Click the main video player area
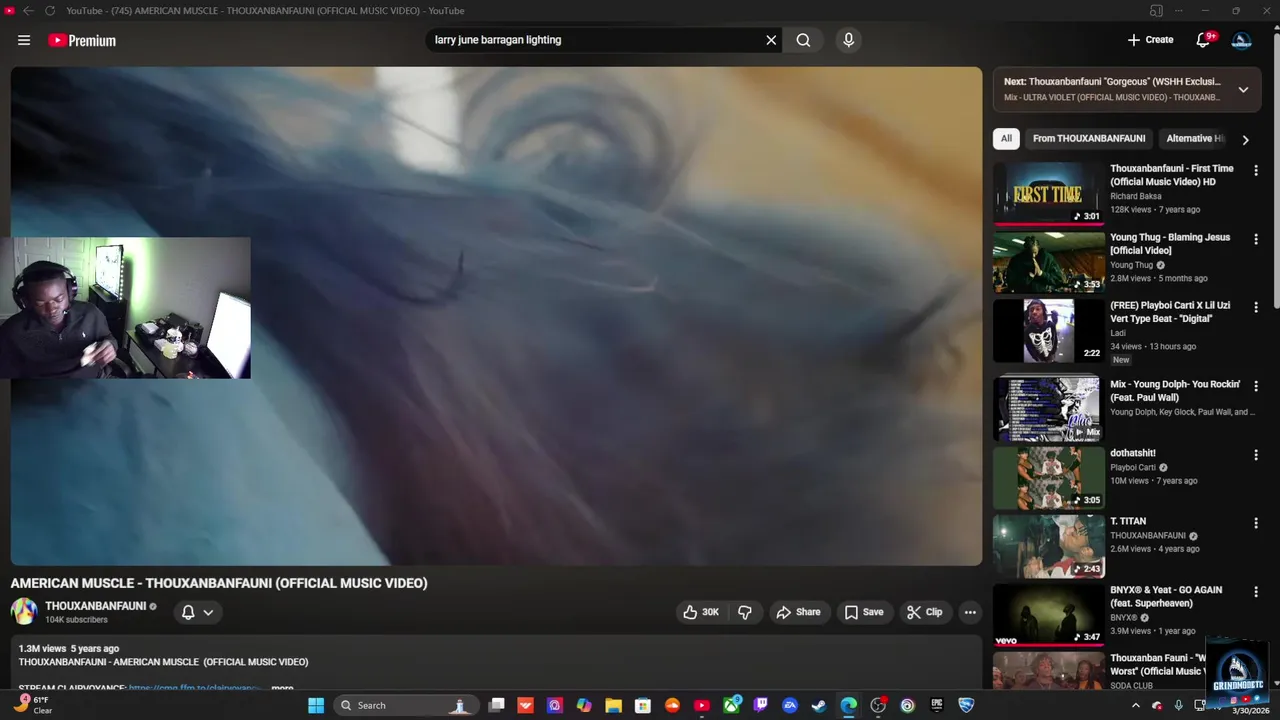This screenshot has width=1280, height=720. click(496, 316)
